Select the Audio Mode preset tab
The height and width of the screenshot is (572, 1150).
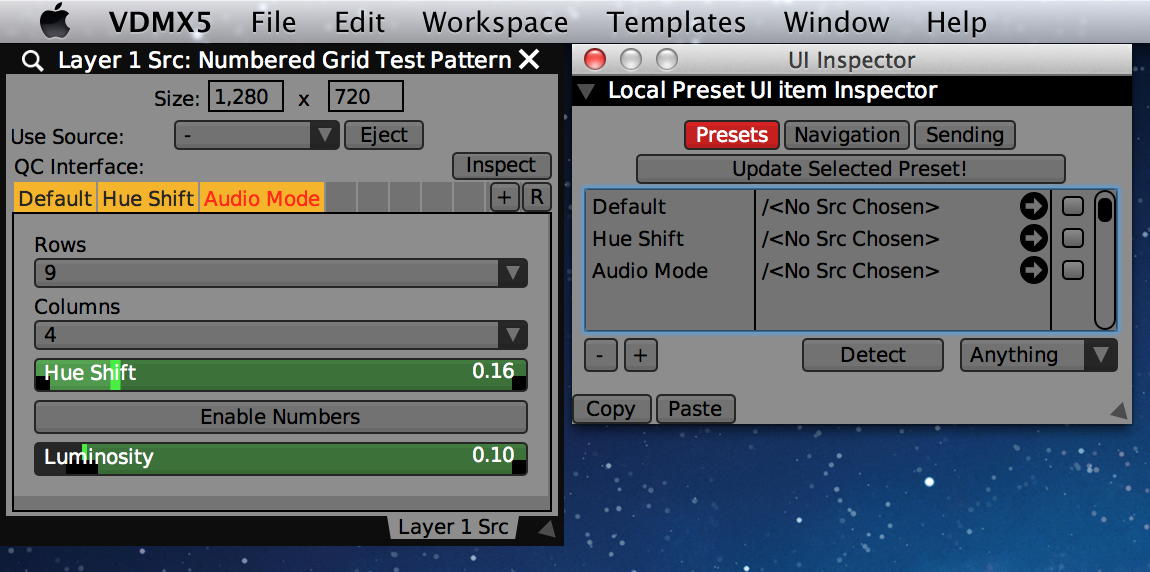coord(262,198)
